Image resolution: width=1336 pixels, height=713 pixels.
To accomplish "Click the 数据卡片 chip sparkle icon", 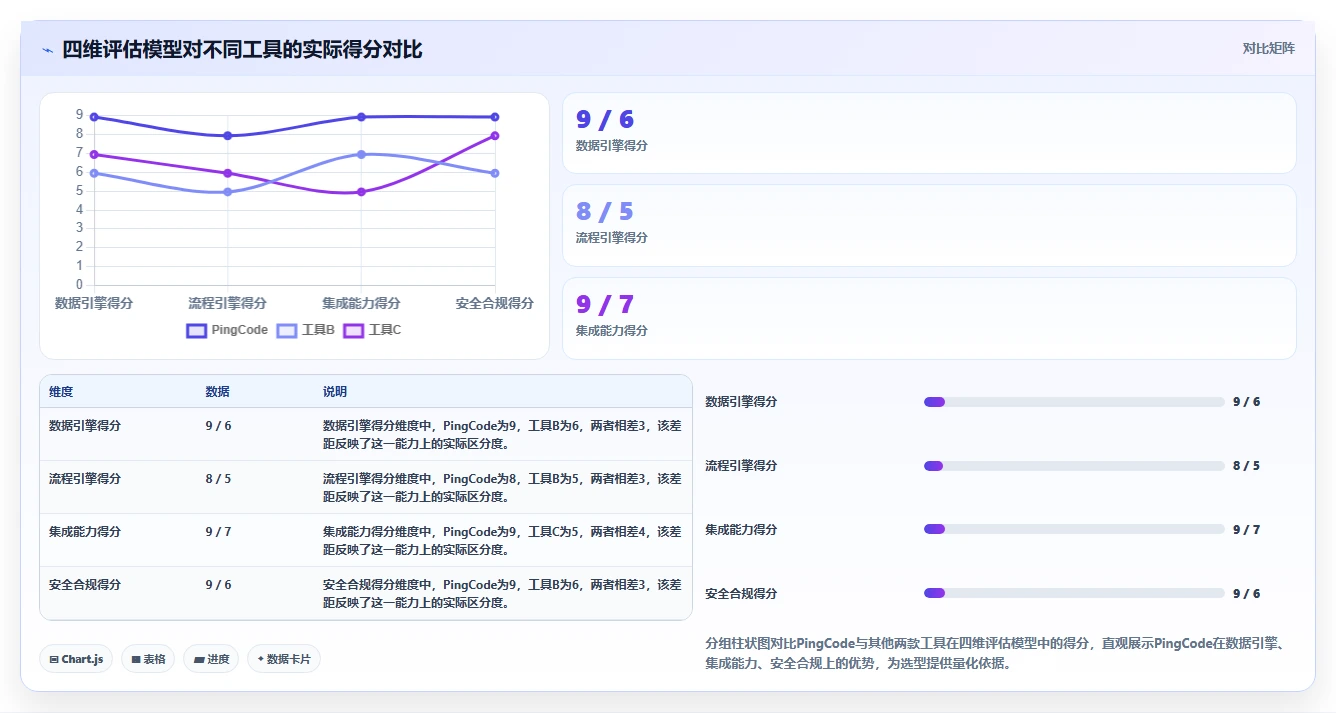I will (x=260, y=659).
